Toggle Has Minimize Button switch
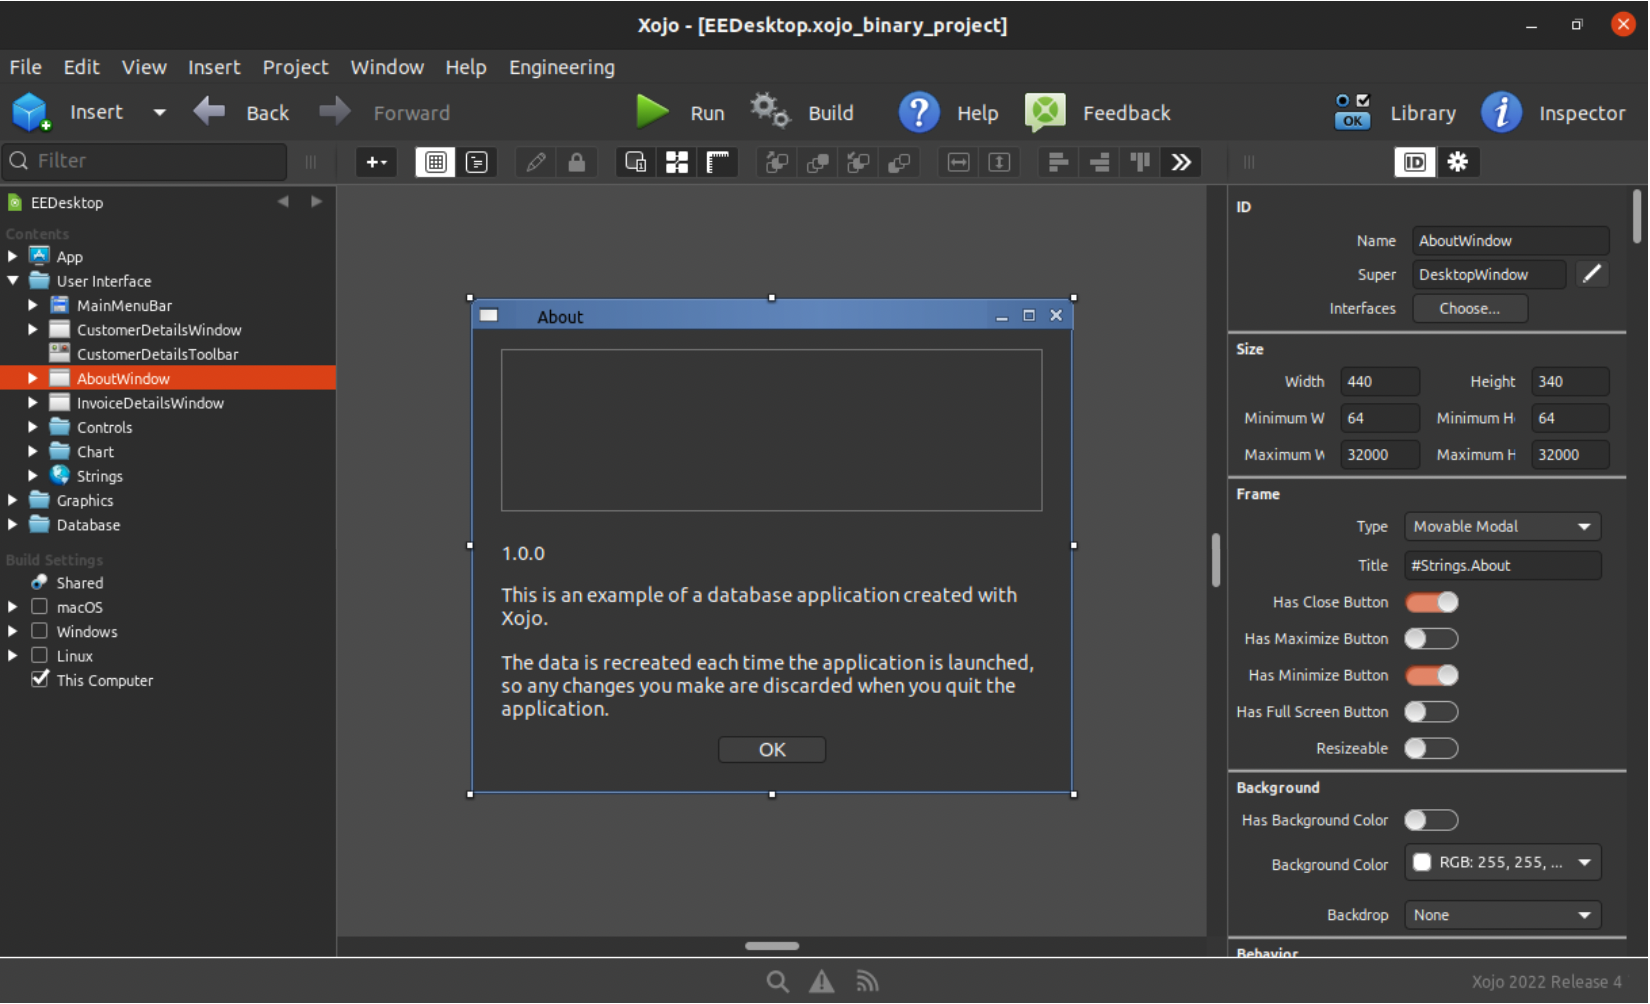The image size is (1650, 1004). tap(1432, 676)
